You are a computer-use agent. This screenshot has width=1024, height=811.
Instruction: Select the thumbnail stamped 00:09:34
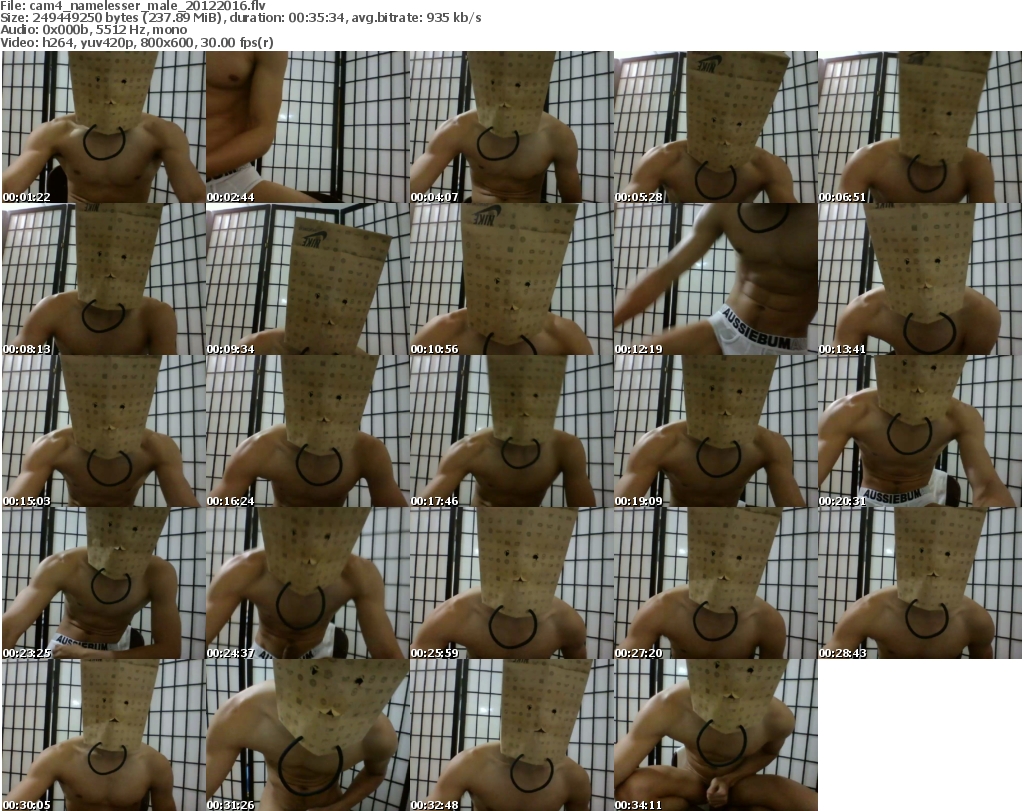click(x=308, y=279)
